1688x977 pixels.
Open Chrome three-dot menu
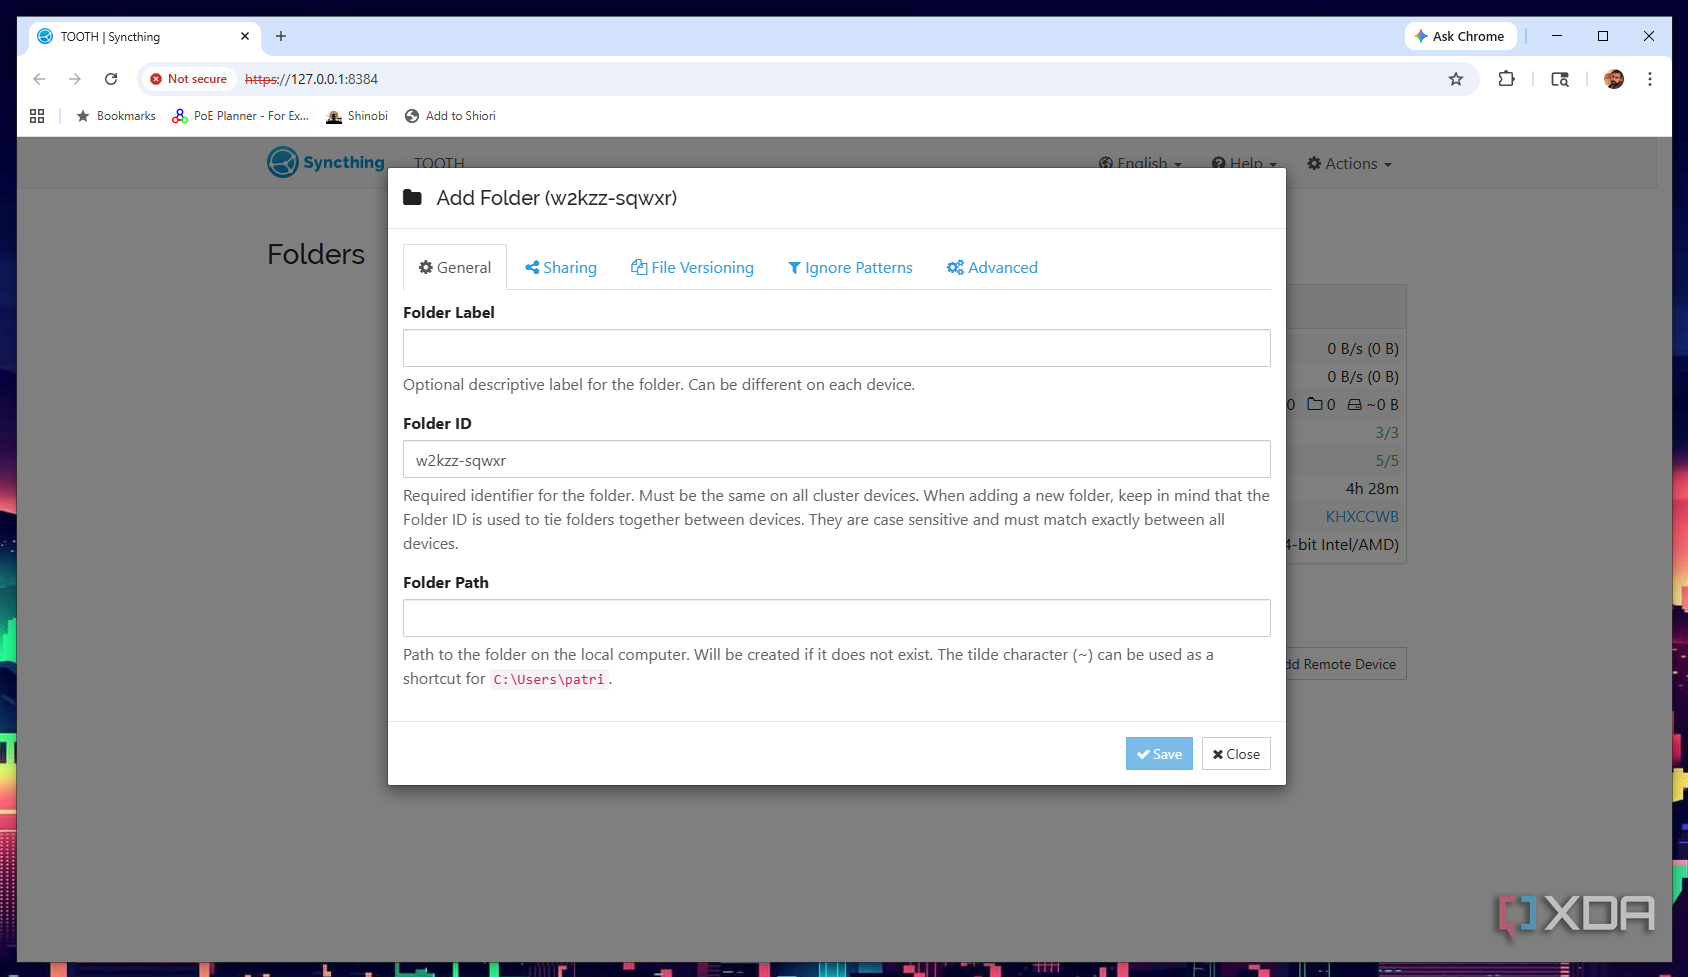coord(1650,79)
